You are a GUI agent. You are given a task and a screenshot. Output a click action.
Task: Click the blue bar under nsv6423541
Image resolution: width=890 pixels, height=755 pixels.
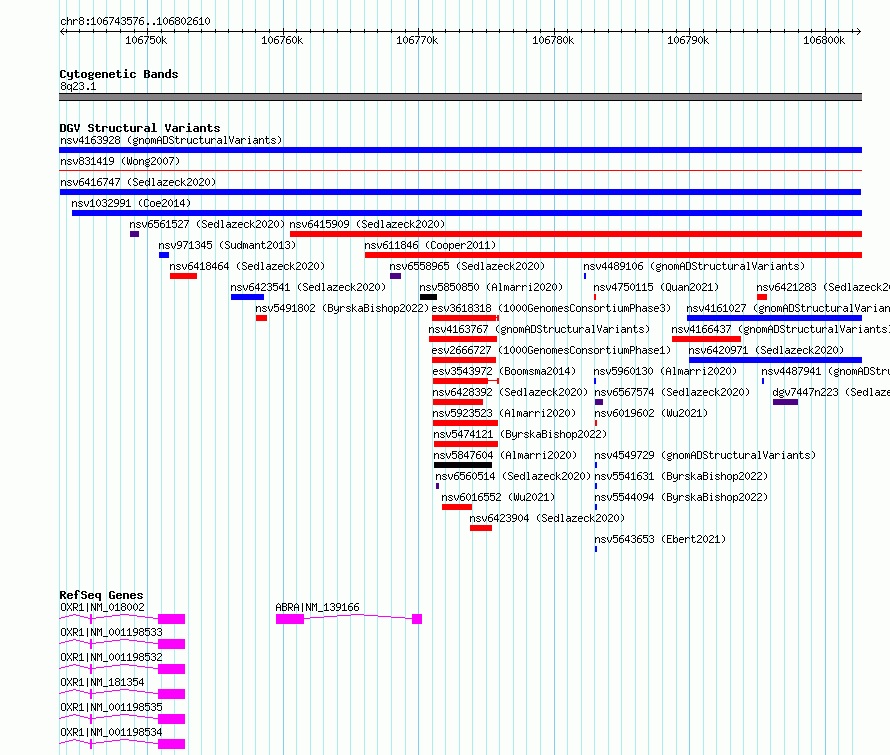pos(247,297)
